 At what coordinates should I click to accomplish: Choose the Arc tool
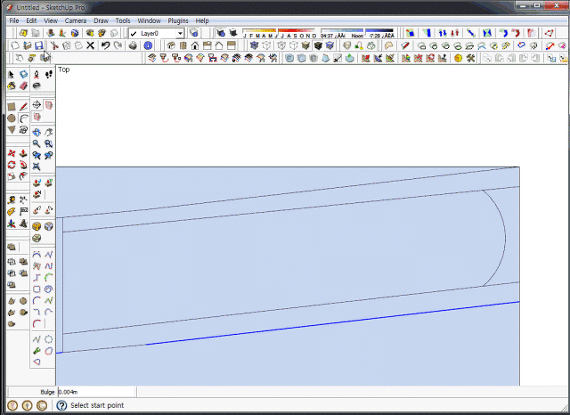point(24,118)
